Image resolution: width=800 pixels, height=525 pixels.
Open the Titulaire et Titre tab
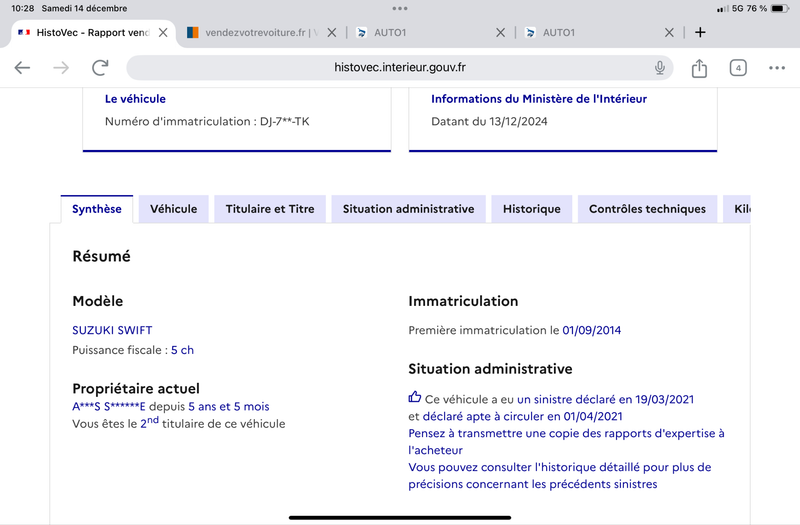270,209
